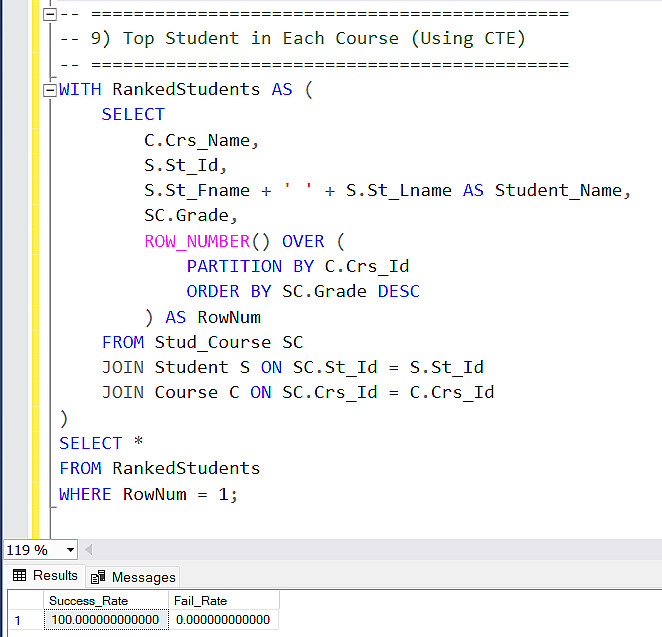Click the horizontal scrollbar left arrow
Image resolution: width=662 pixels, height=637 pixels.
click(x=88, y=550)
